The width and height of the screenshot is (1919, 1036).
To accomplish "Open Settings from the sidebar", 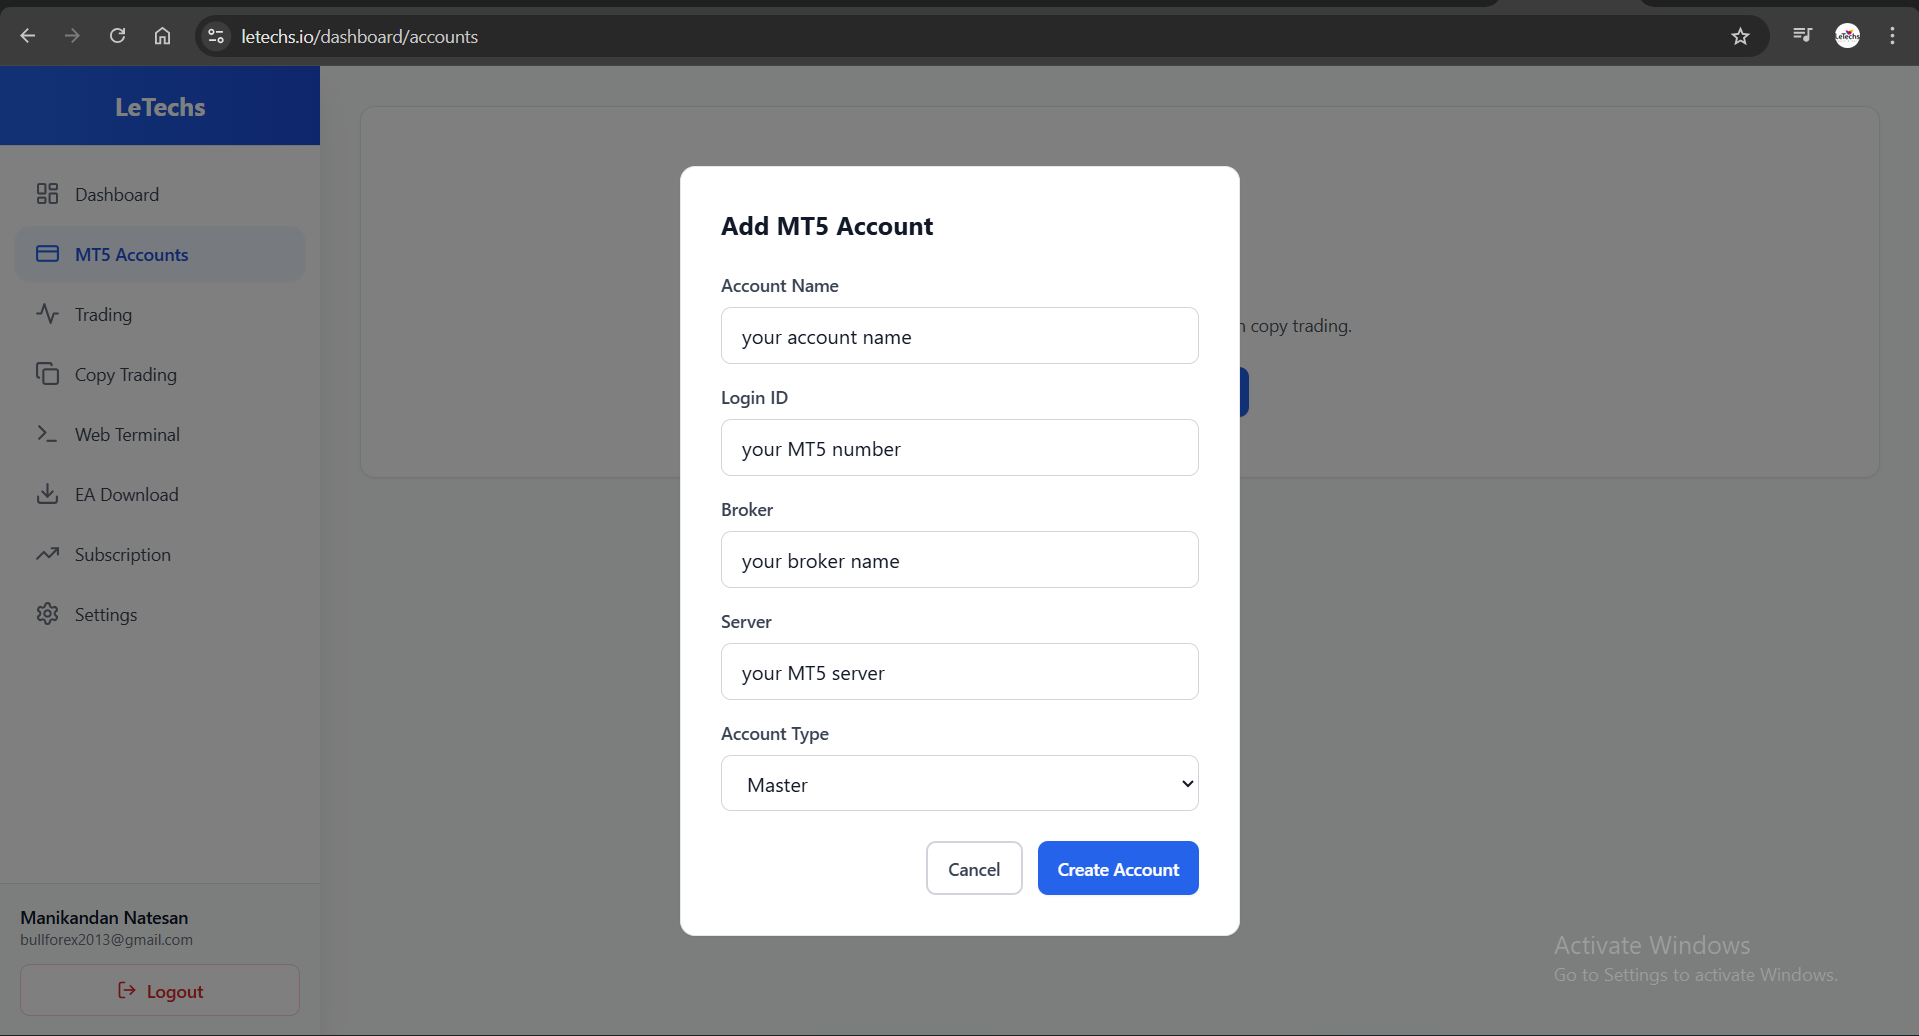I will pos(160,614).
